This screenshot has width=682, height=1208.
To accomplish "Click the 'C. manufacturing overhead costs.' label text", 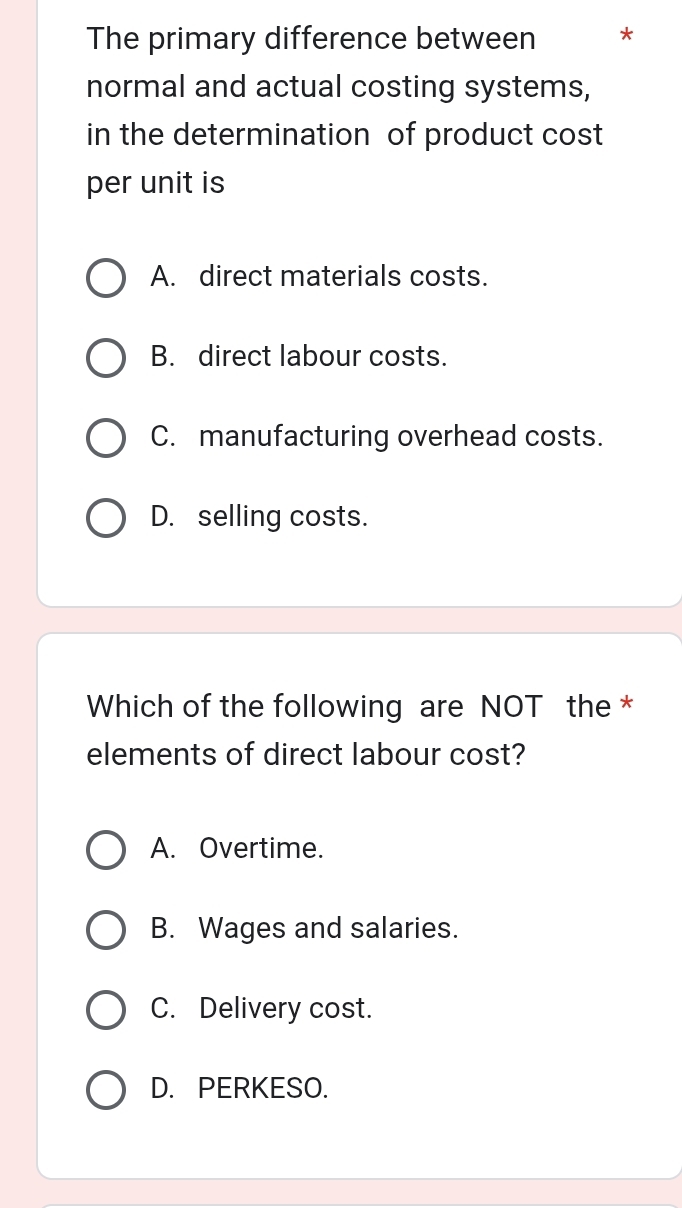I will tap(377, 437).
